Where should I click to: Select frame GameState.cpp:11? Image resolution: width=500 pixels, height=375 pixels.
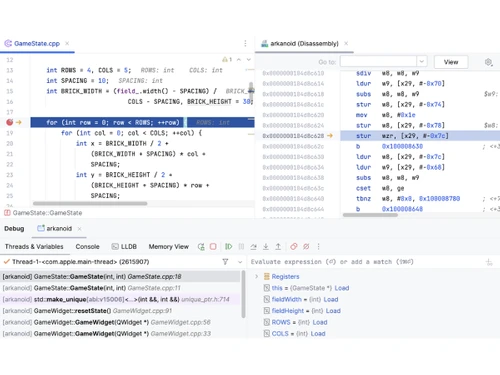[x=120, y=288]
